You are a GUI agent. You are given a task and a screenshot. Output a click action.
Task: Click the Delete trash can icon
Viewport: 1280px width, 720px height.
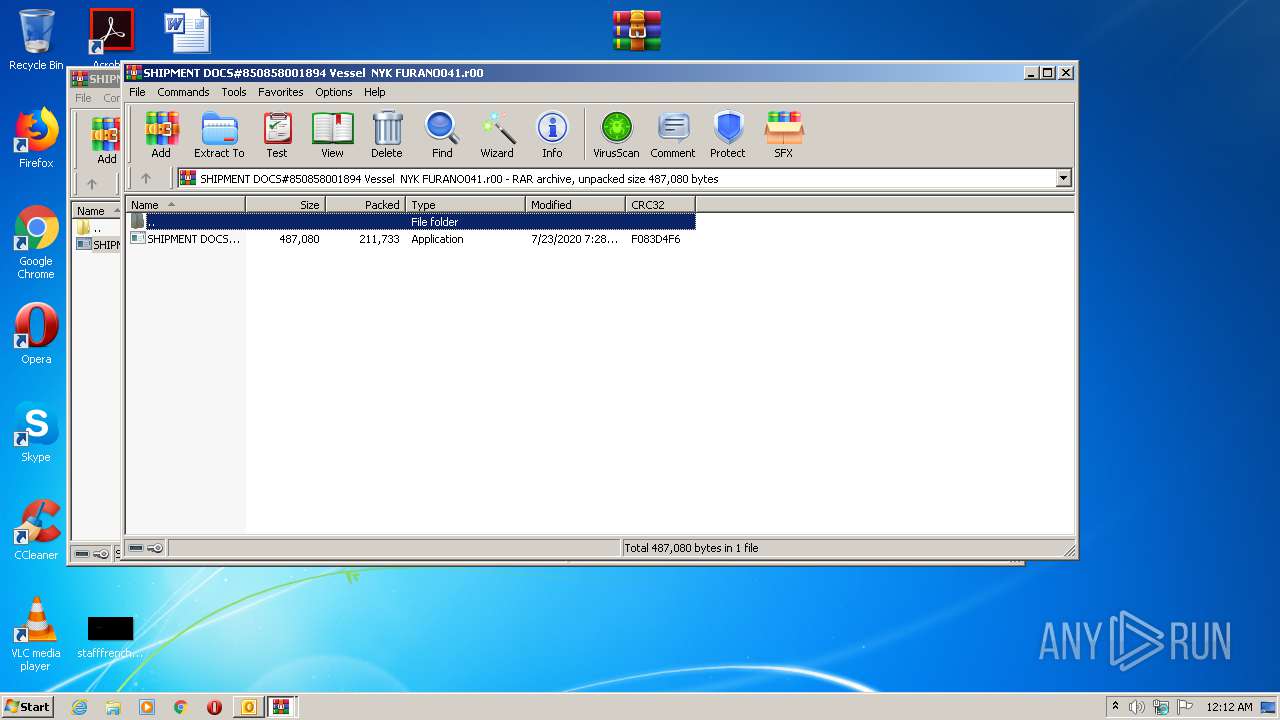(x=387, y=134)
